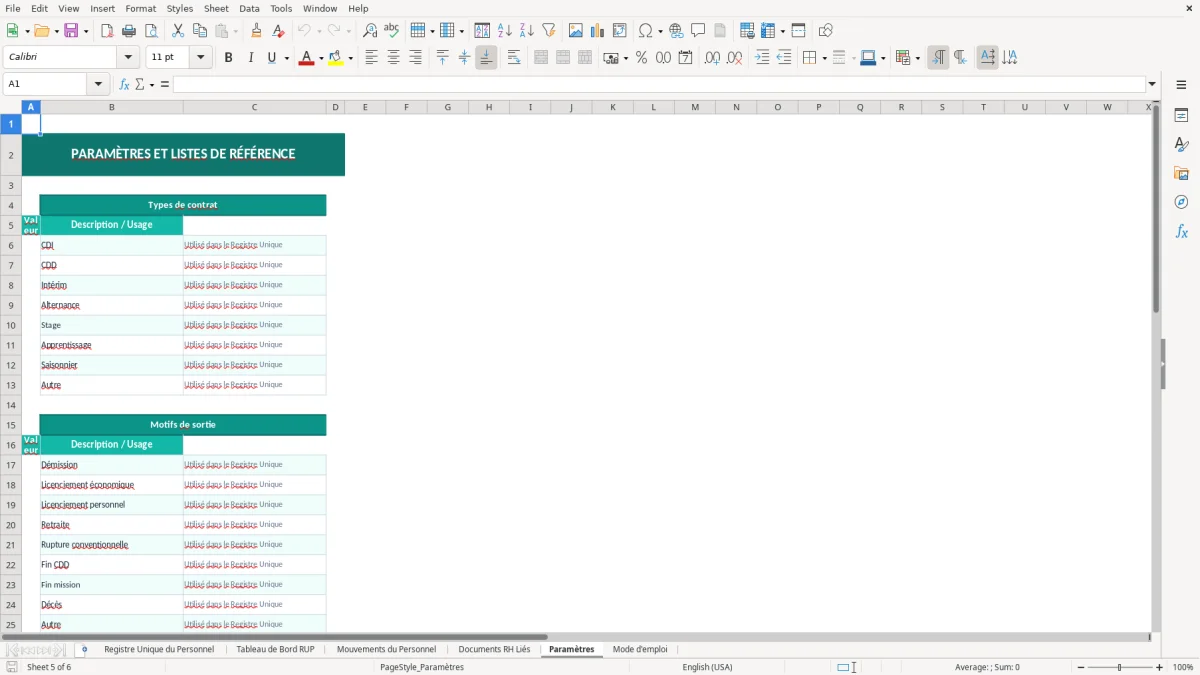Expand the font color dropdown arrow
The width and height of the screenshot is (1200, 675).
[x=320, y=58]
